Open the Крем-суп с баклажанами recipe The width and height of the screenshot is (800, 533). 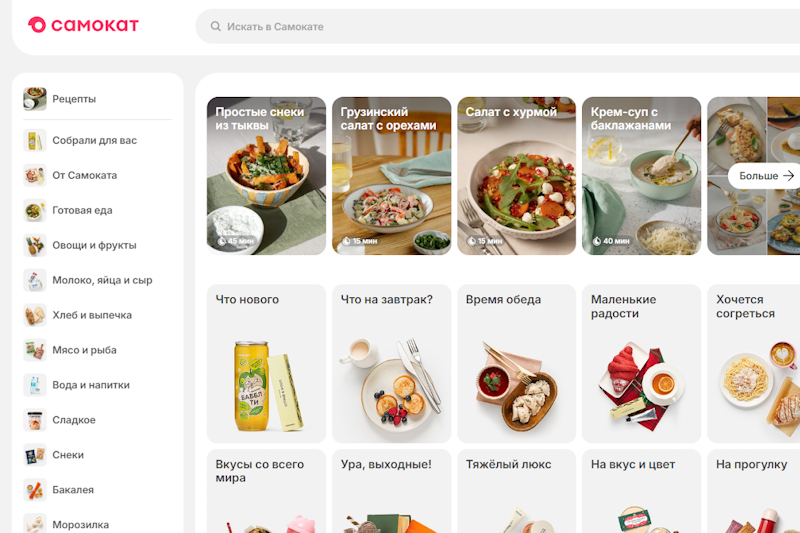click(x=641, y=176)
